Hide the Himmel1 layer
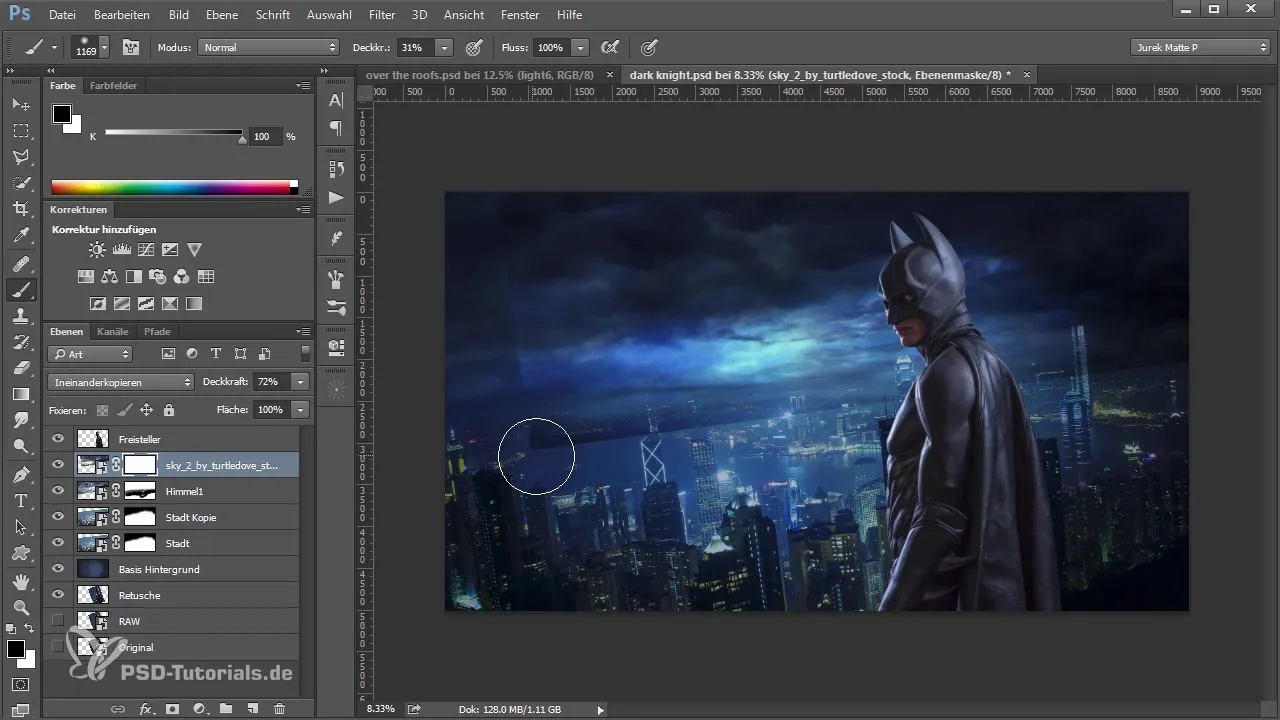 58,491
